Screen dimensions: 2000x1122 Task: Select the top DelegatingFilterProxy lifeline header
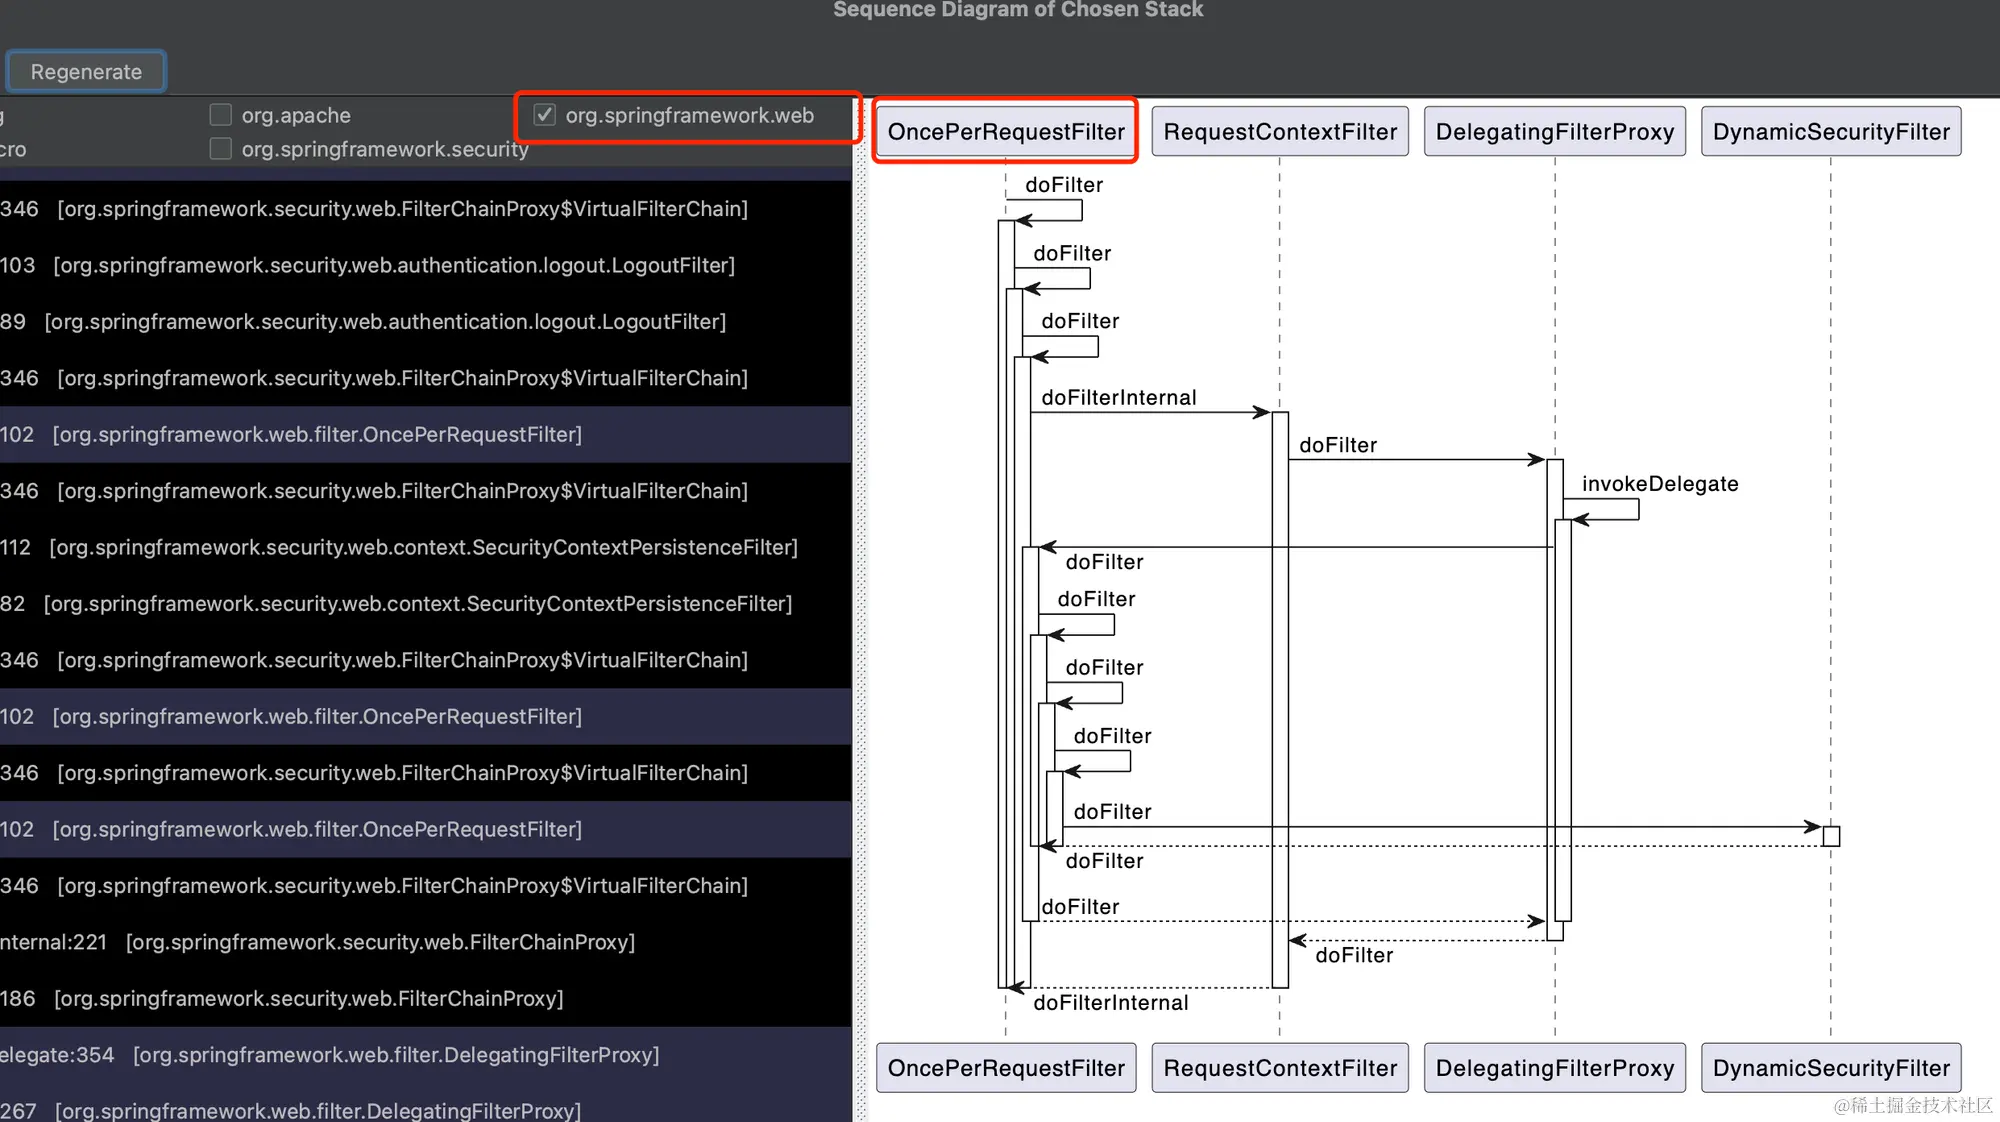coord(1555,132)
